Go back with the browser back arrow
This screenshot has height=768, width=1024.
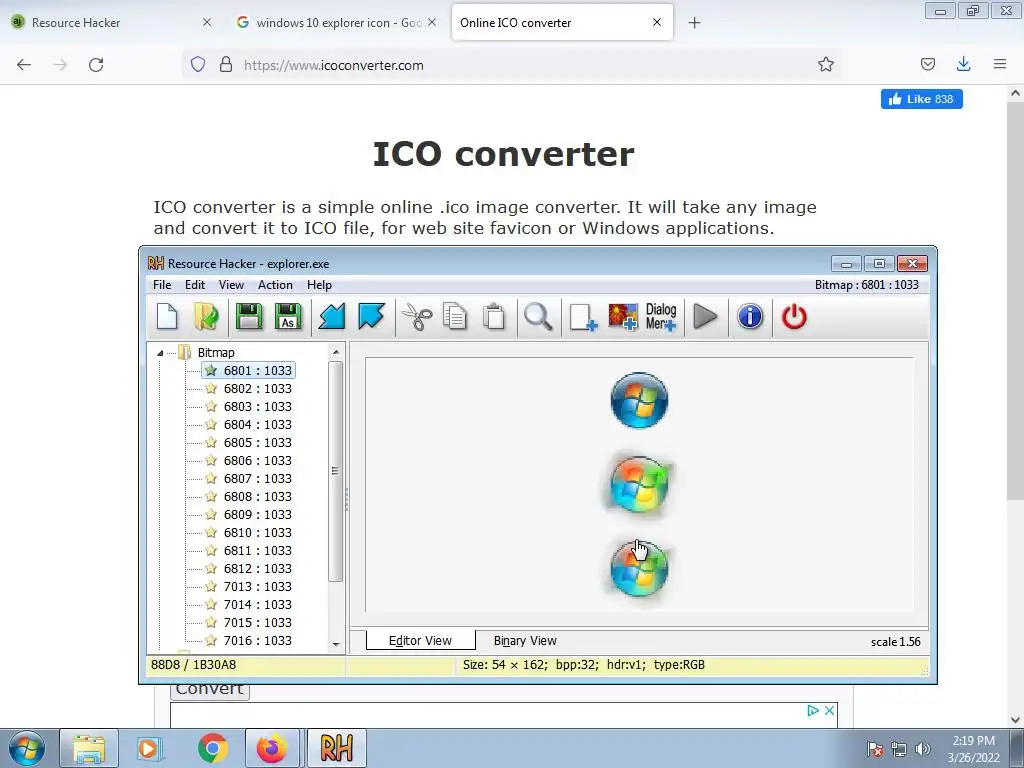click(x=24, y=65)
